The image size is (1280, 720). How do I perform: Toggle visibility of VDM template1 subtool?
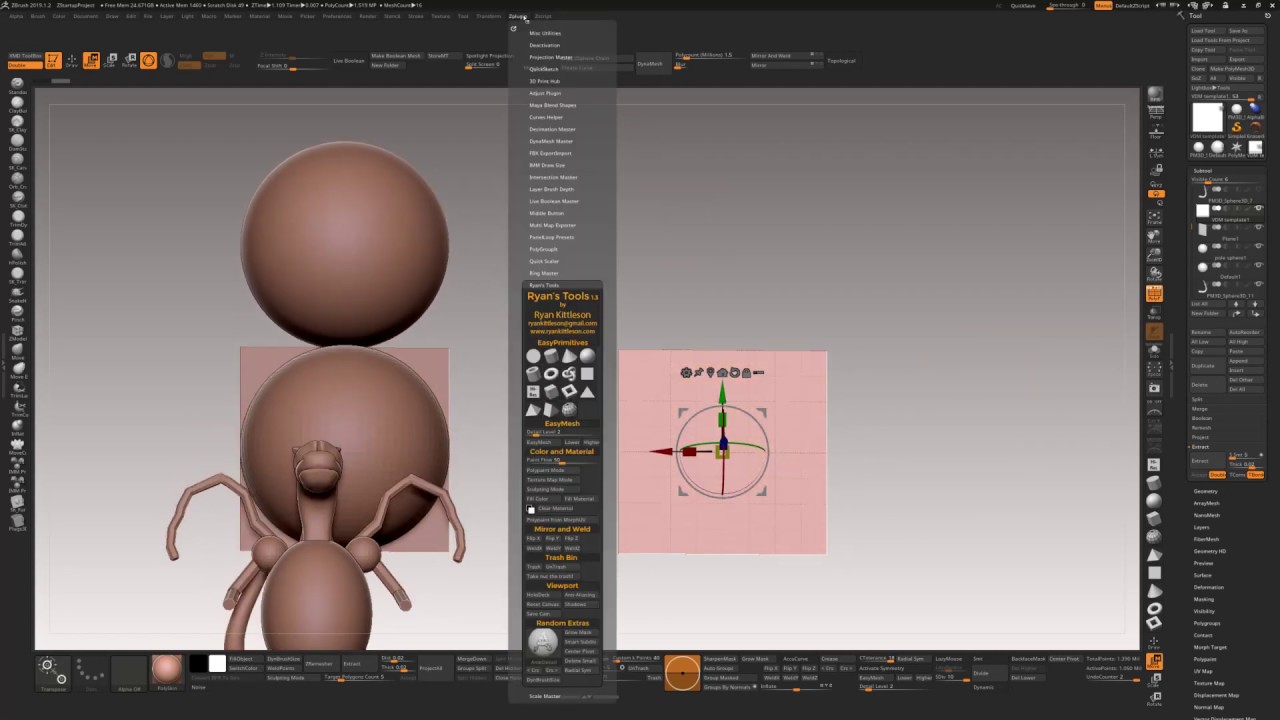pyautogui.click(x=1258, y=208)
